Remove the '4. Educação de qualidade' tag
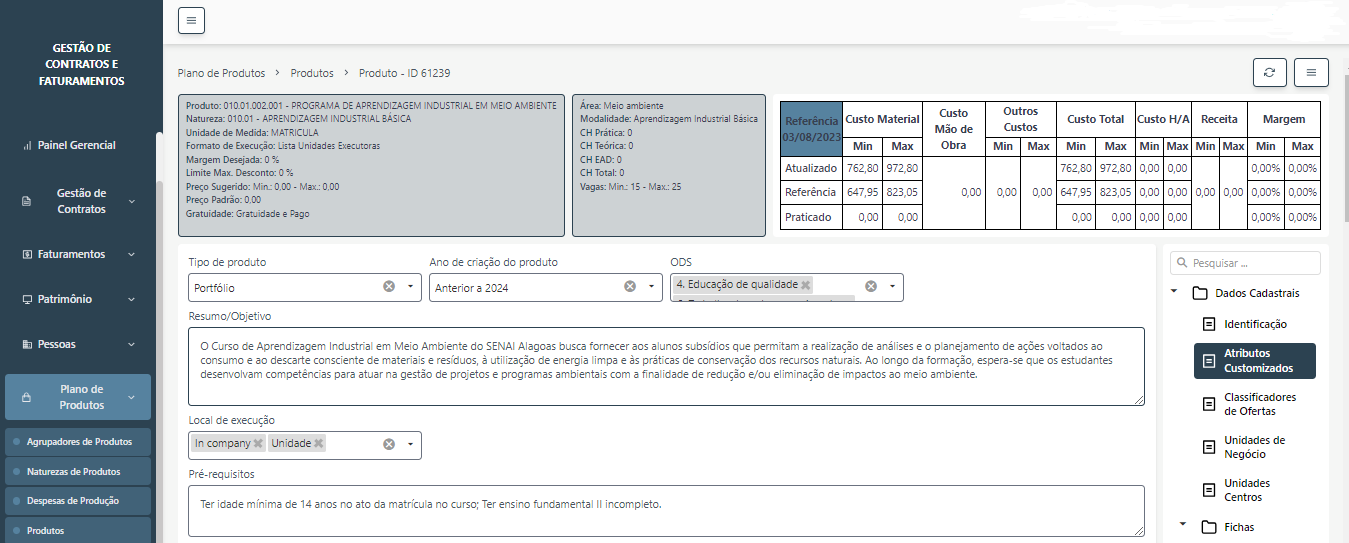Image resolution: width=1349 pixels, height=543 pixels. click(x=806, y=285)
